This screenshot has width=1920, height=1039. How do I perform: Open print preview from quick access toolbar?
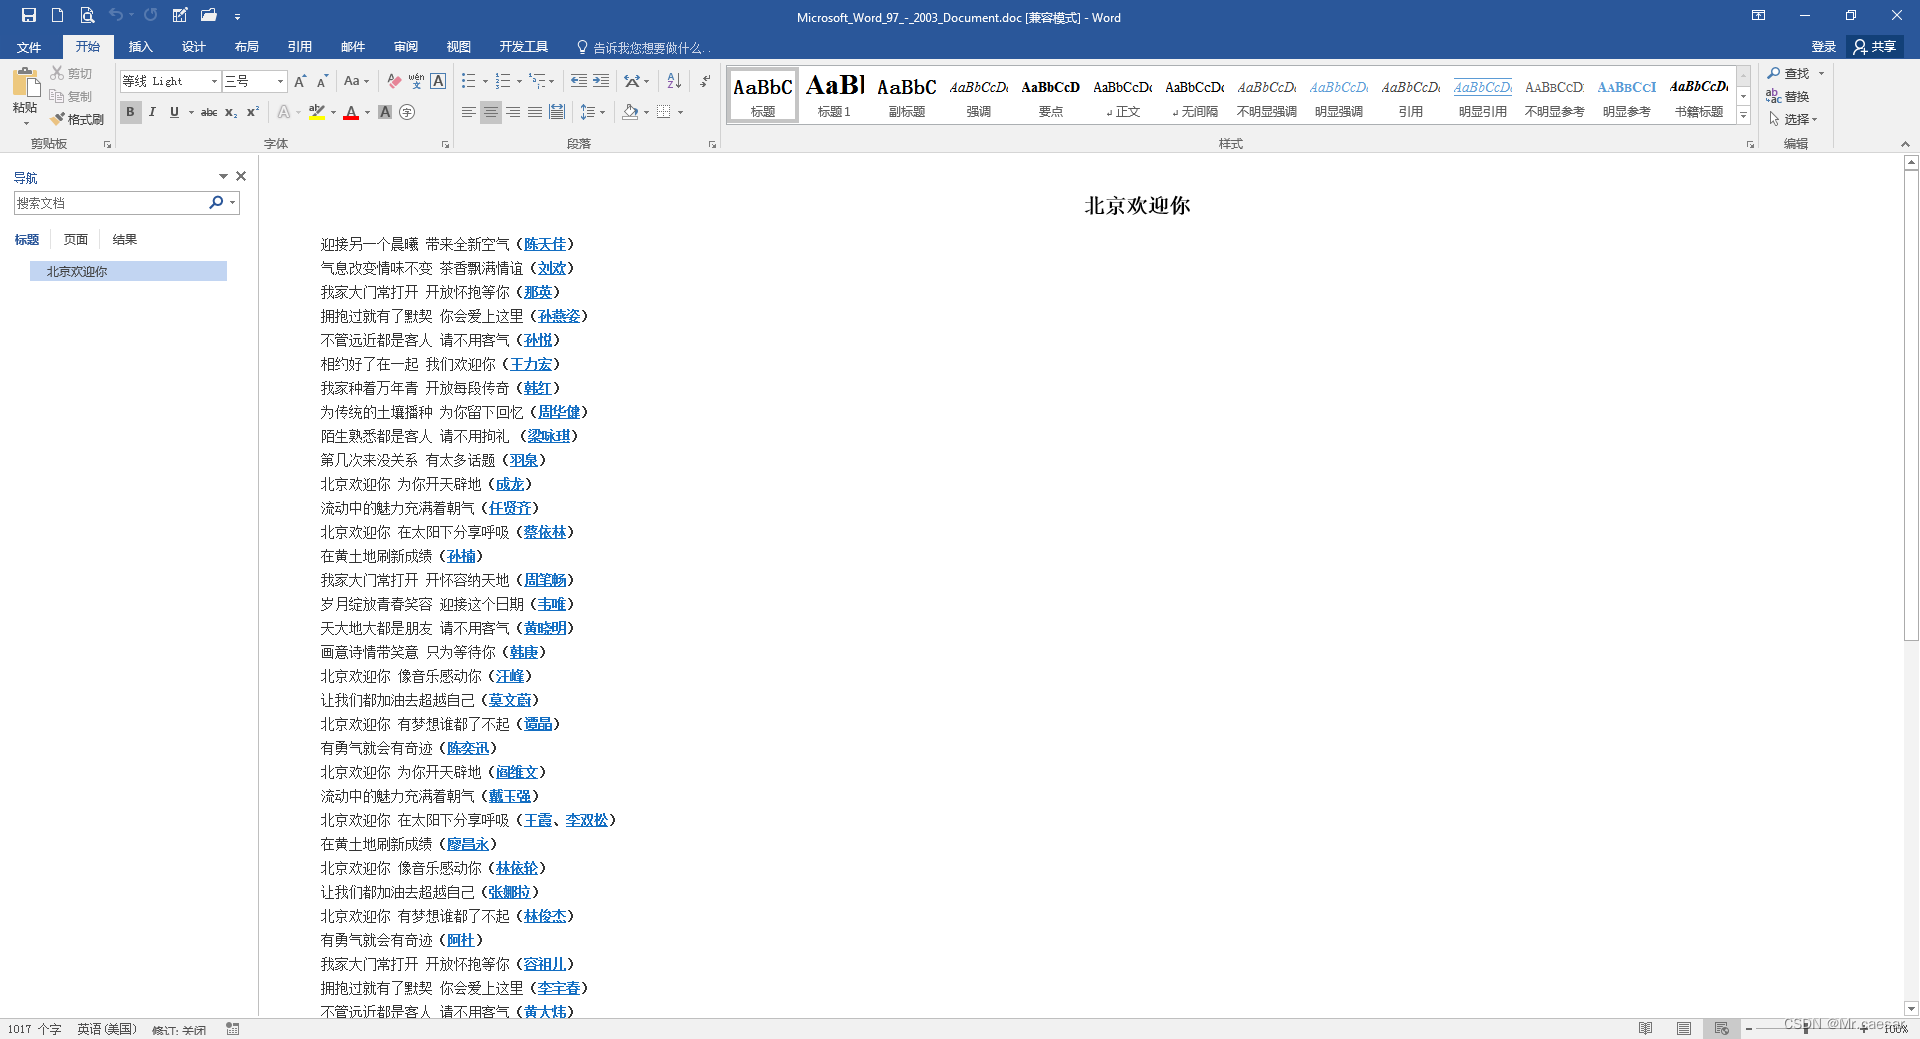coord(87,15)
